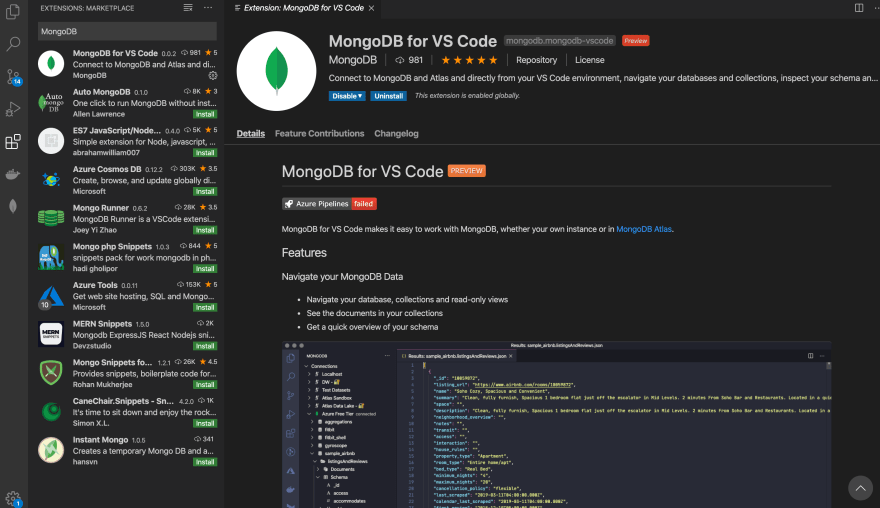Open the MongoDB leaf view in activity bar
The height and width of the screenshot is (508, 880).
coord(13,206)
